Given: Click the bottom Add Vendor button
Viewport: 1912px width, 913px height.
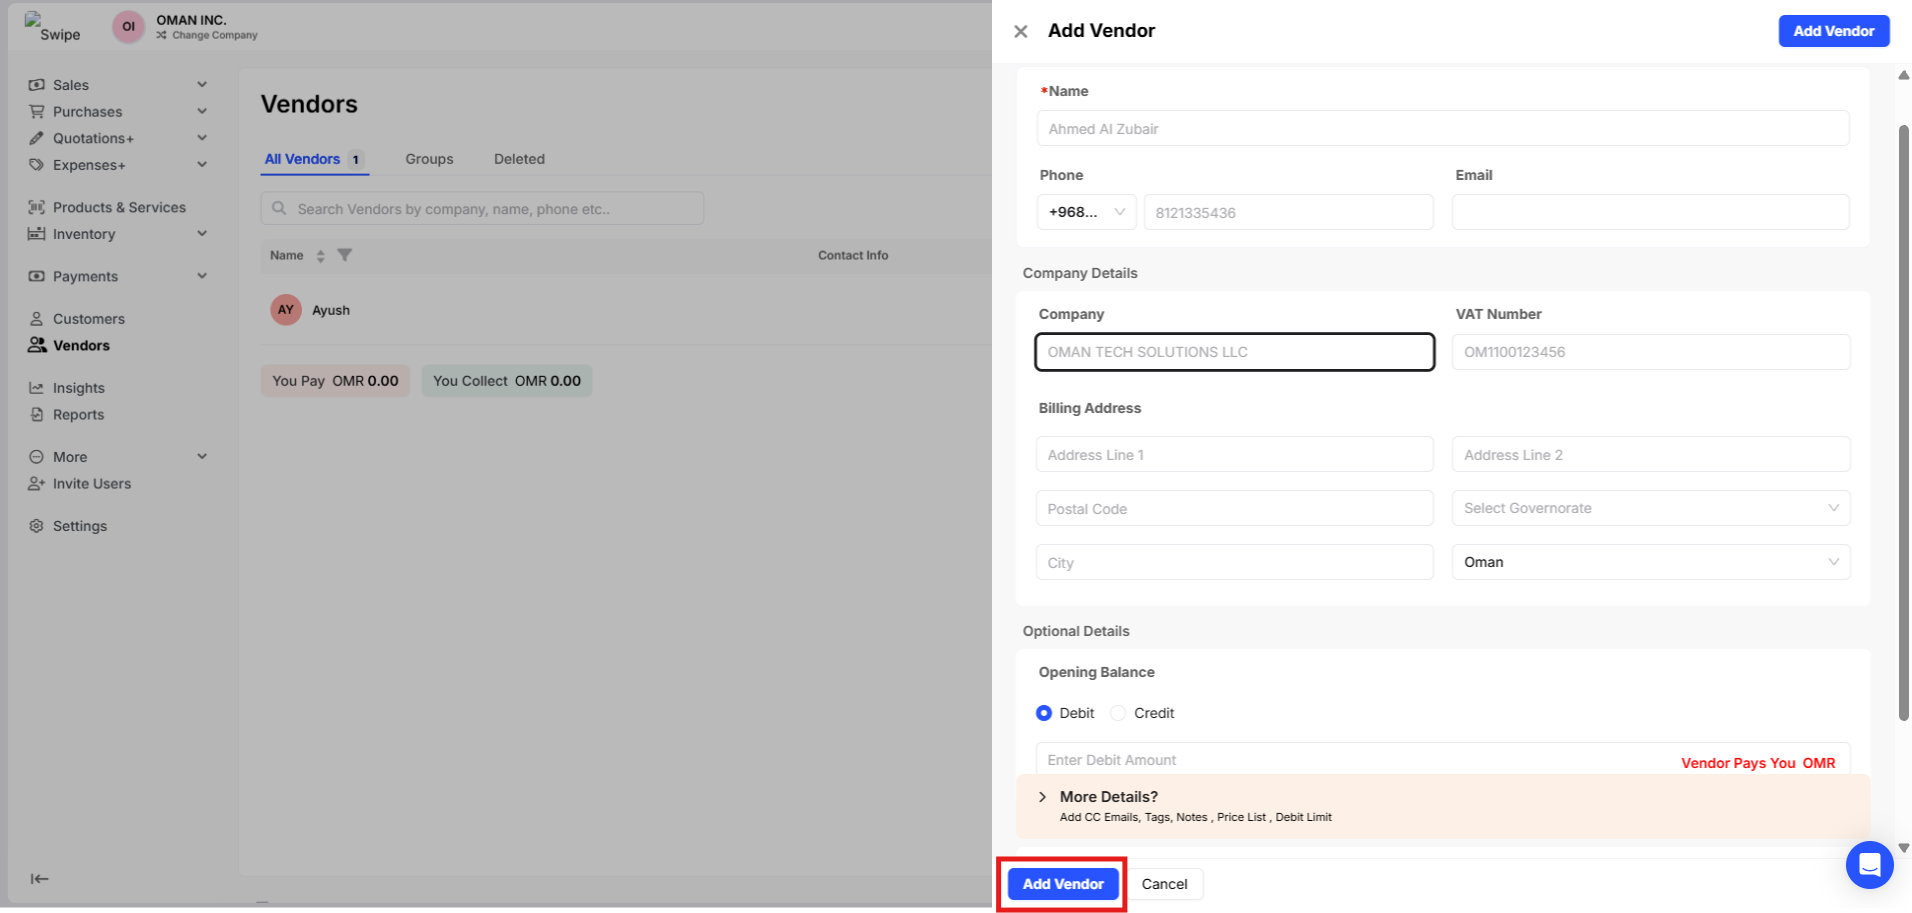Looking at the screenshot, I should (x=1063, y=884).
